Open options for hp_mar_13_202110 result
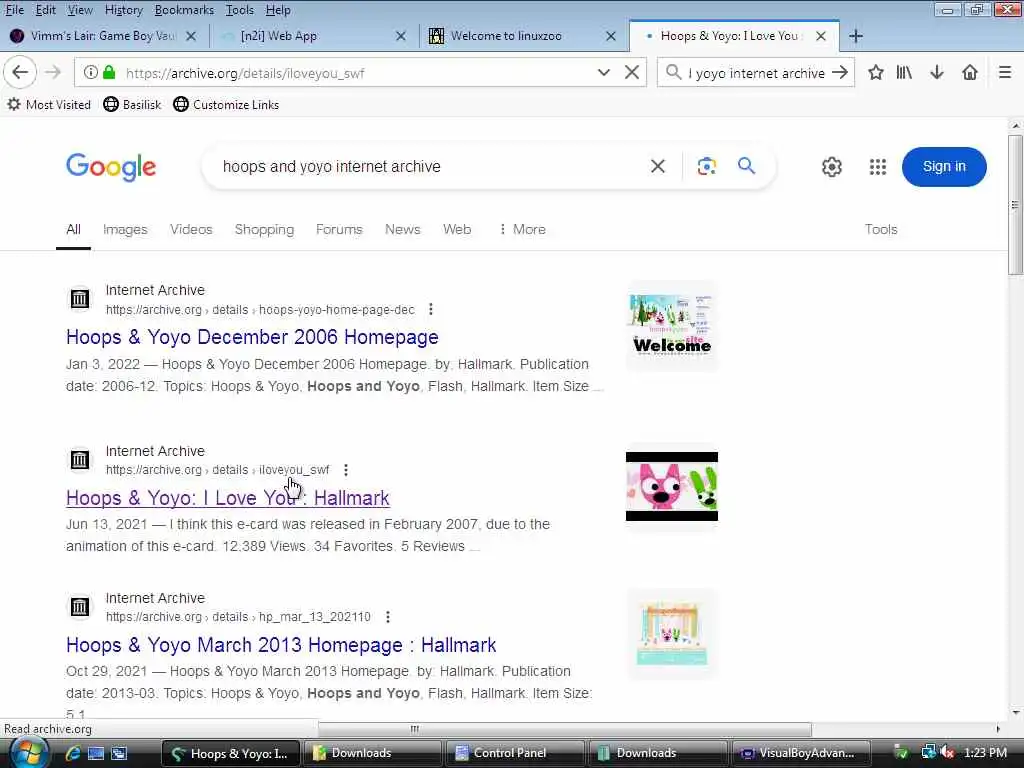This screenshot has height=768, width=1024. click(387, 616)
